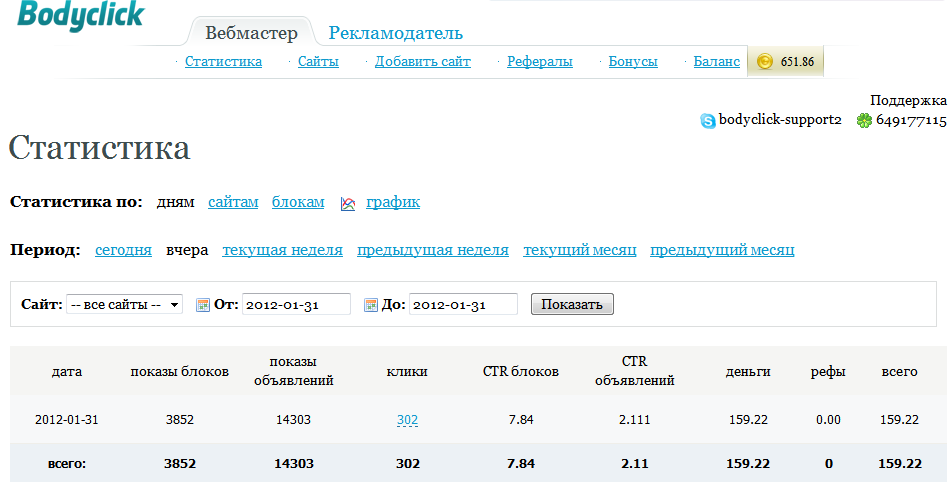952x489 pixels.
Task: Click the Skype support icon
Action: coord(708,121)
